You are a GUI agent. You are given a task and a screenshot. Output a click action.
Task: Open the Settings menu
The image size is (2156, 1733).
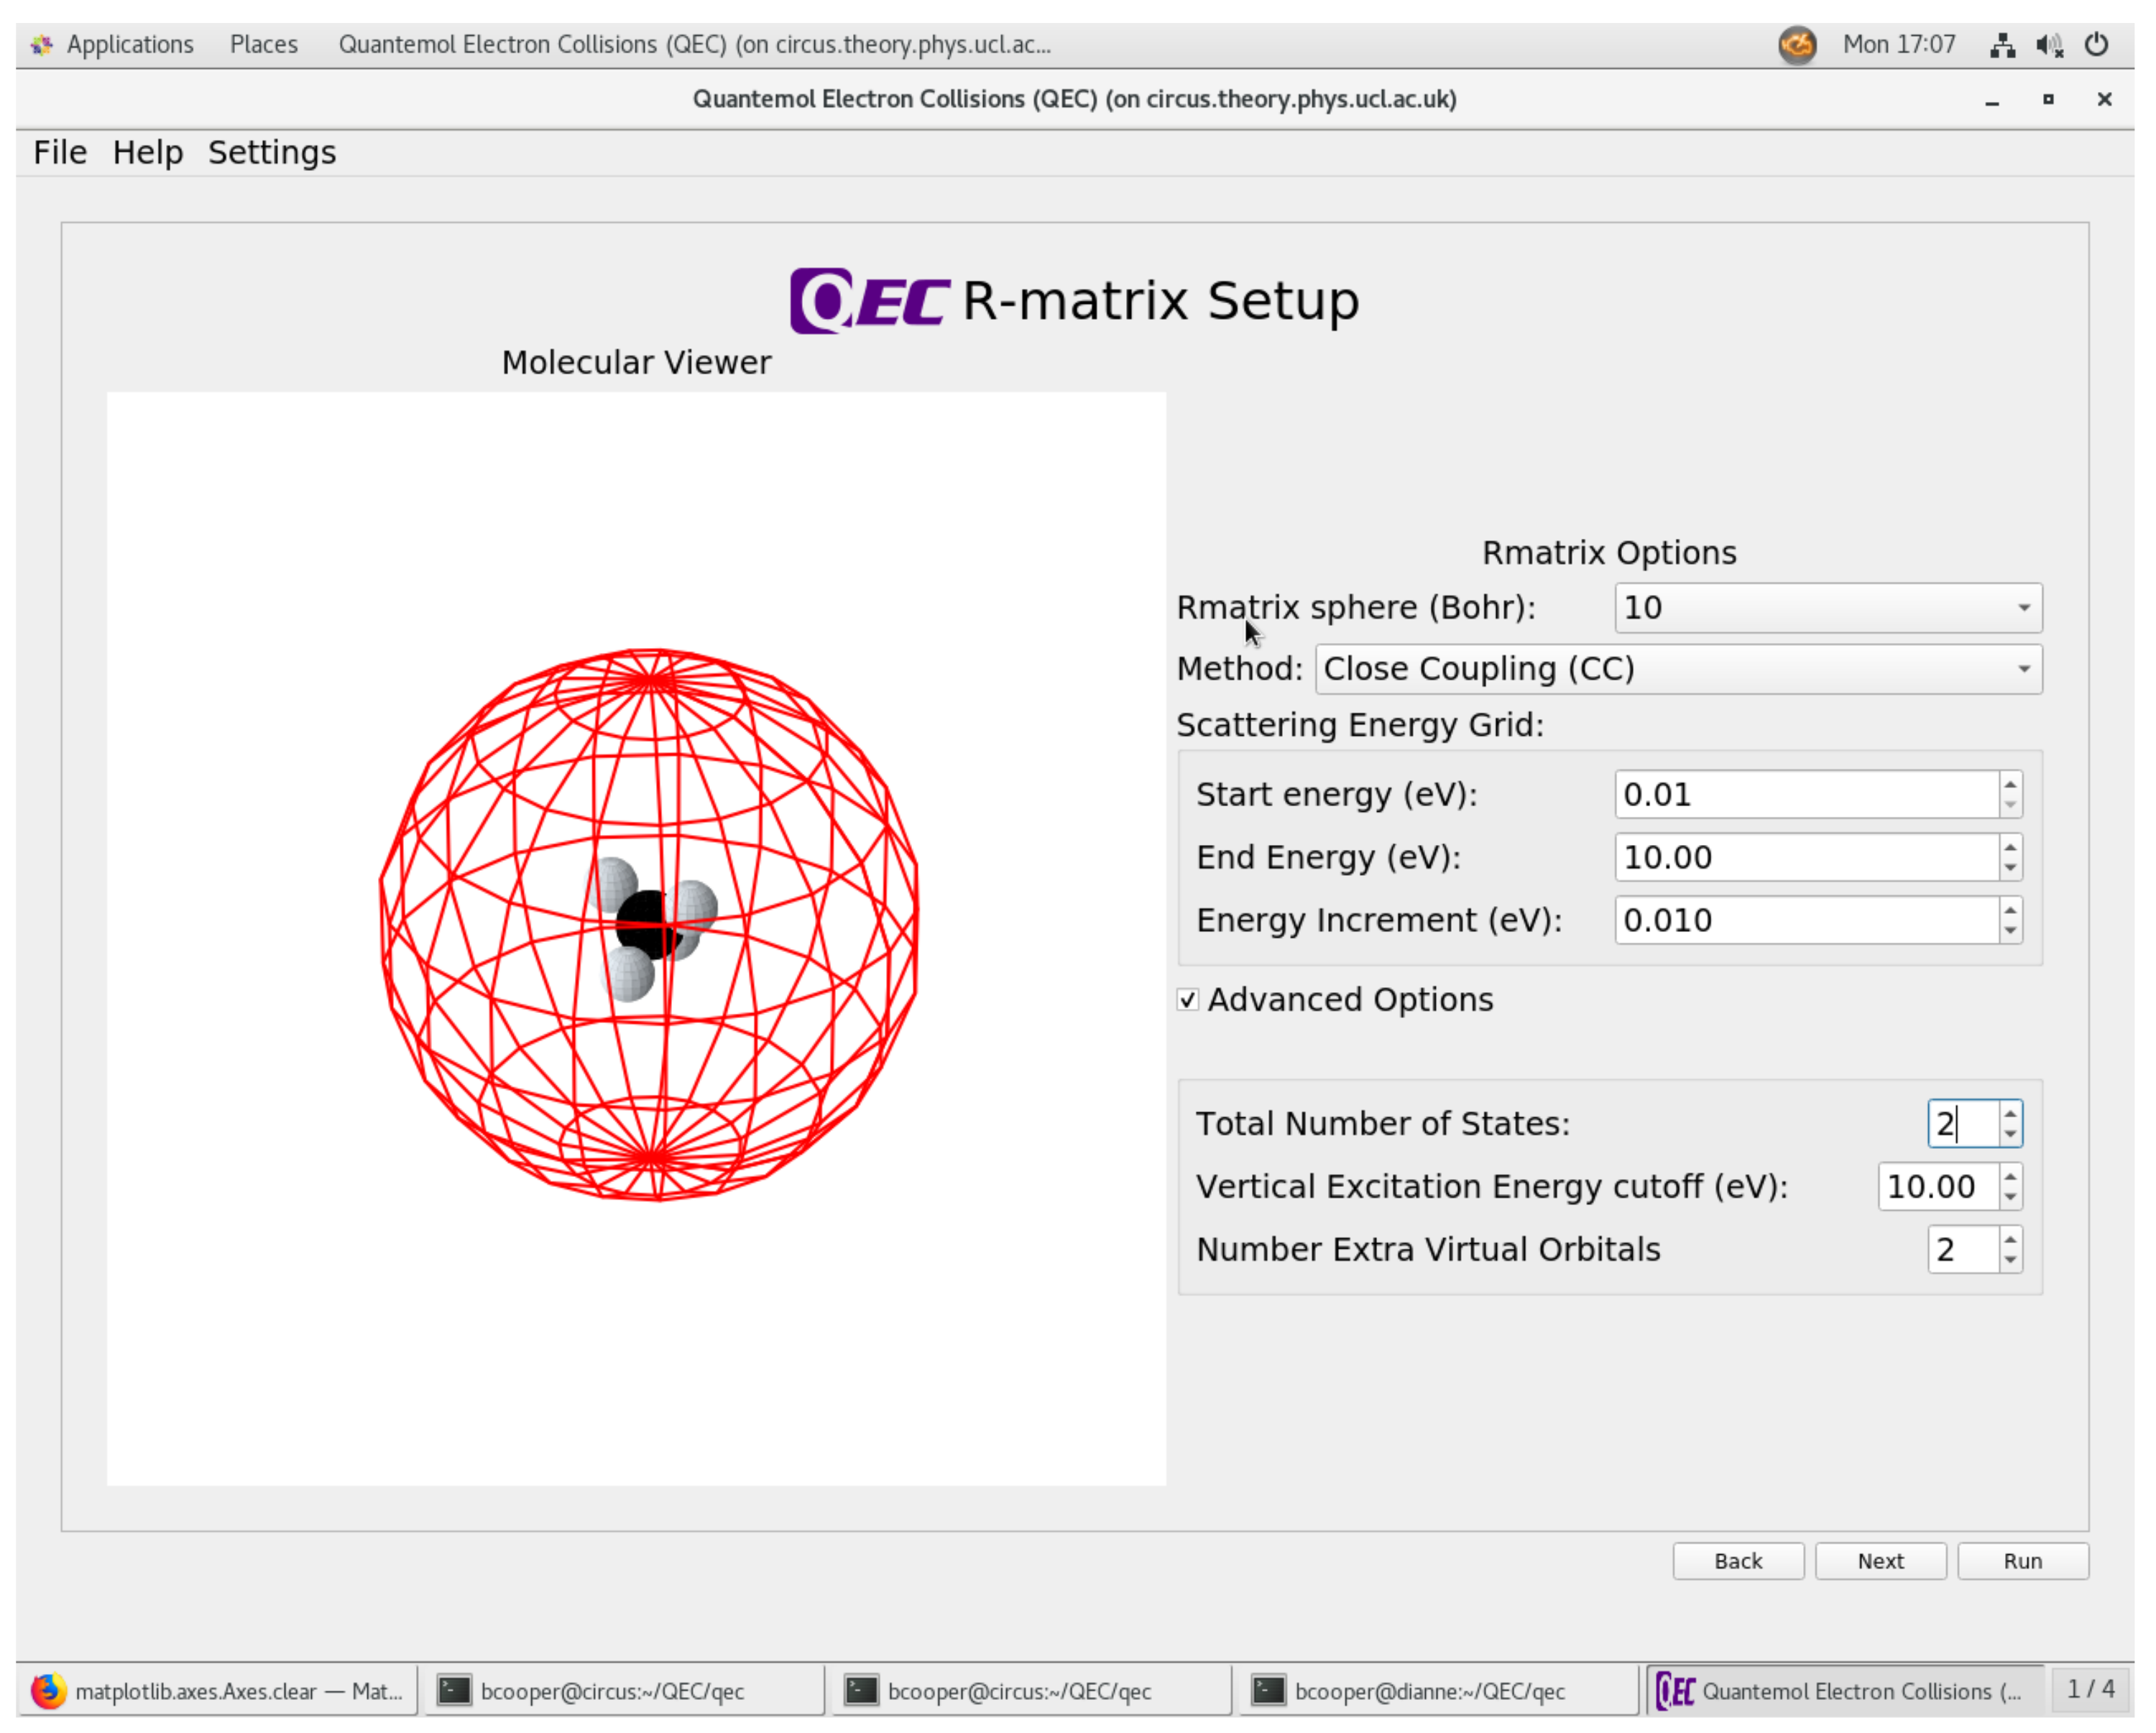[271, 153]
